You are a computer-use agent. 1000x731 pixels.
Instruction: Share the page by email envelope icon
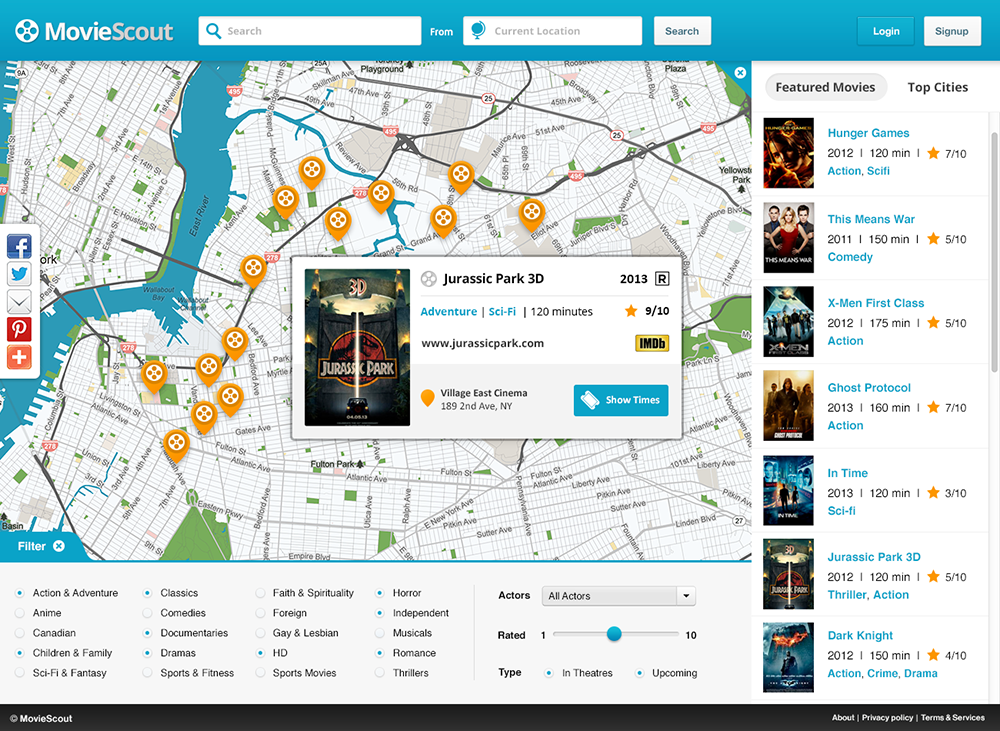tap(19, 302)
